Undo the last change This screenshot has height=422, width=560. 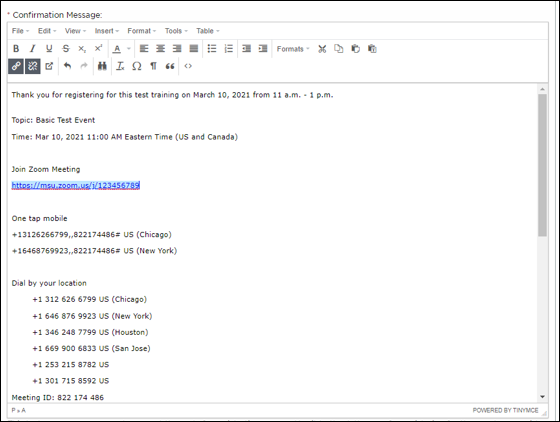67,66
